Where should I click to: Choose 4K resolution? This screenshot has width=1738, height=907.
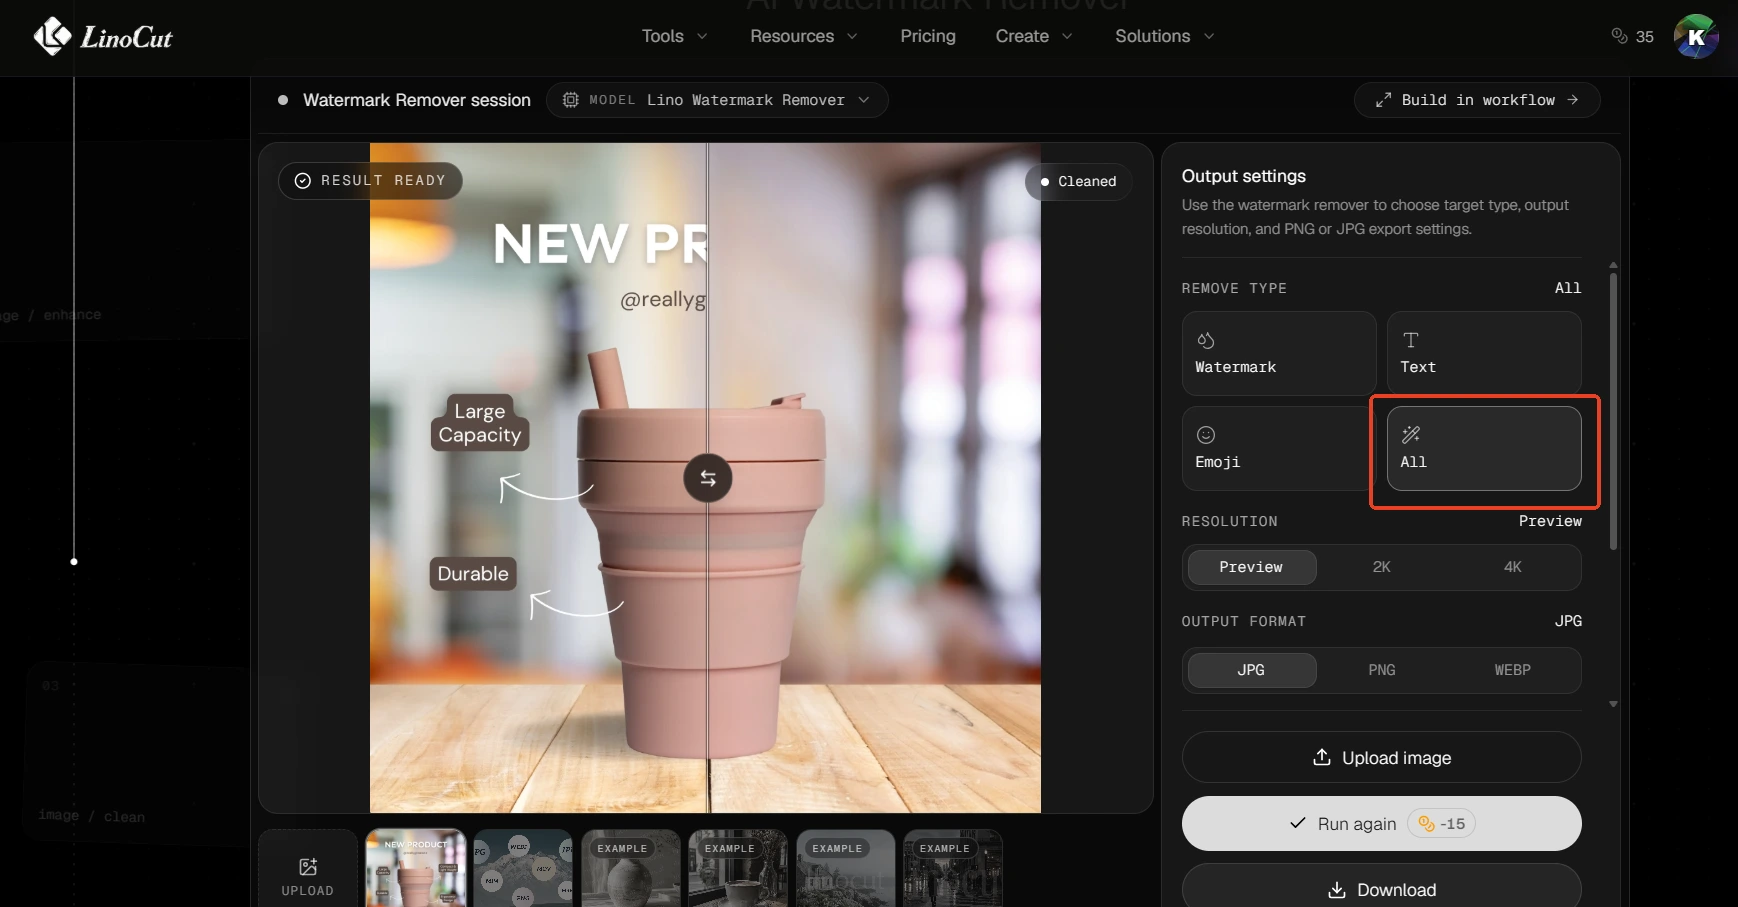coord(1513,567)
